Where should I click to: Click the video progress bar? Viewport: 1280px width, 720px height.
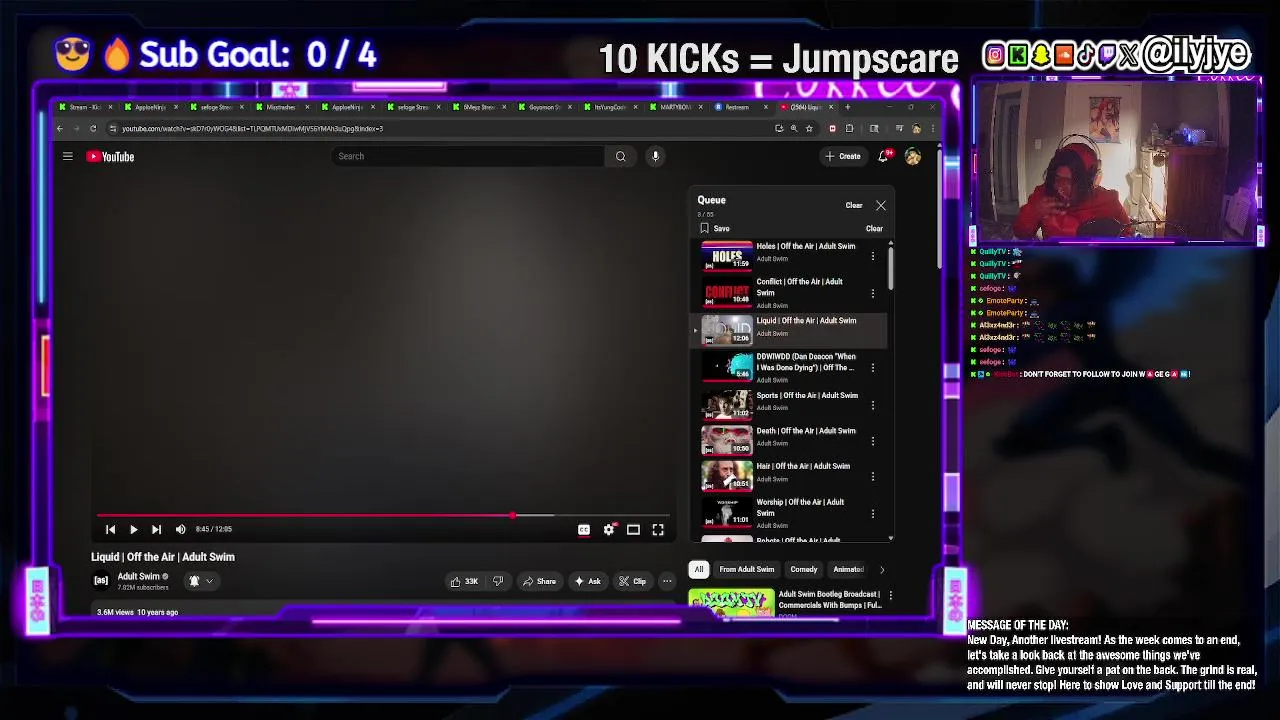(384, 516)
